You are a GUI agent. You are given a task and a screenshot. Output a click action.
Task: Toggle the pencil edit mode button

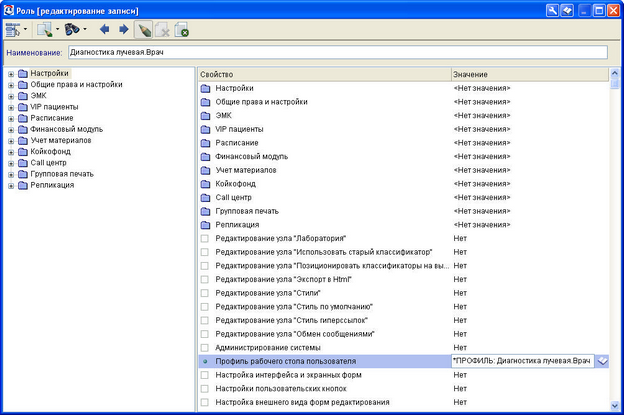[x=143, y=29]
